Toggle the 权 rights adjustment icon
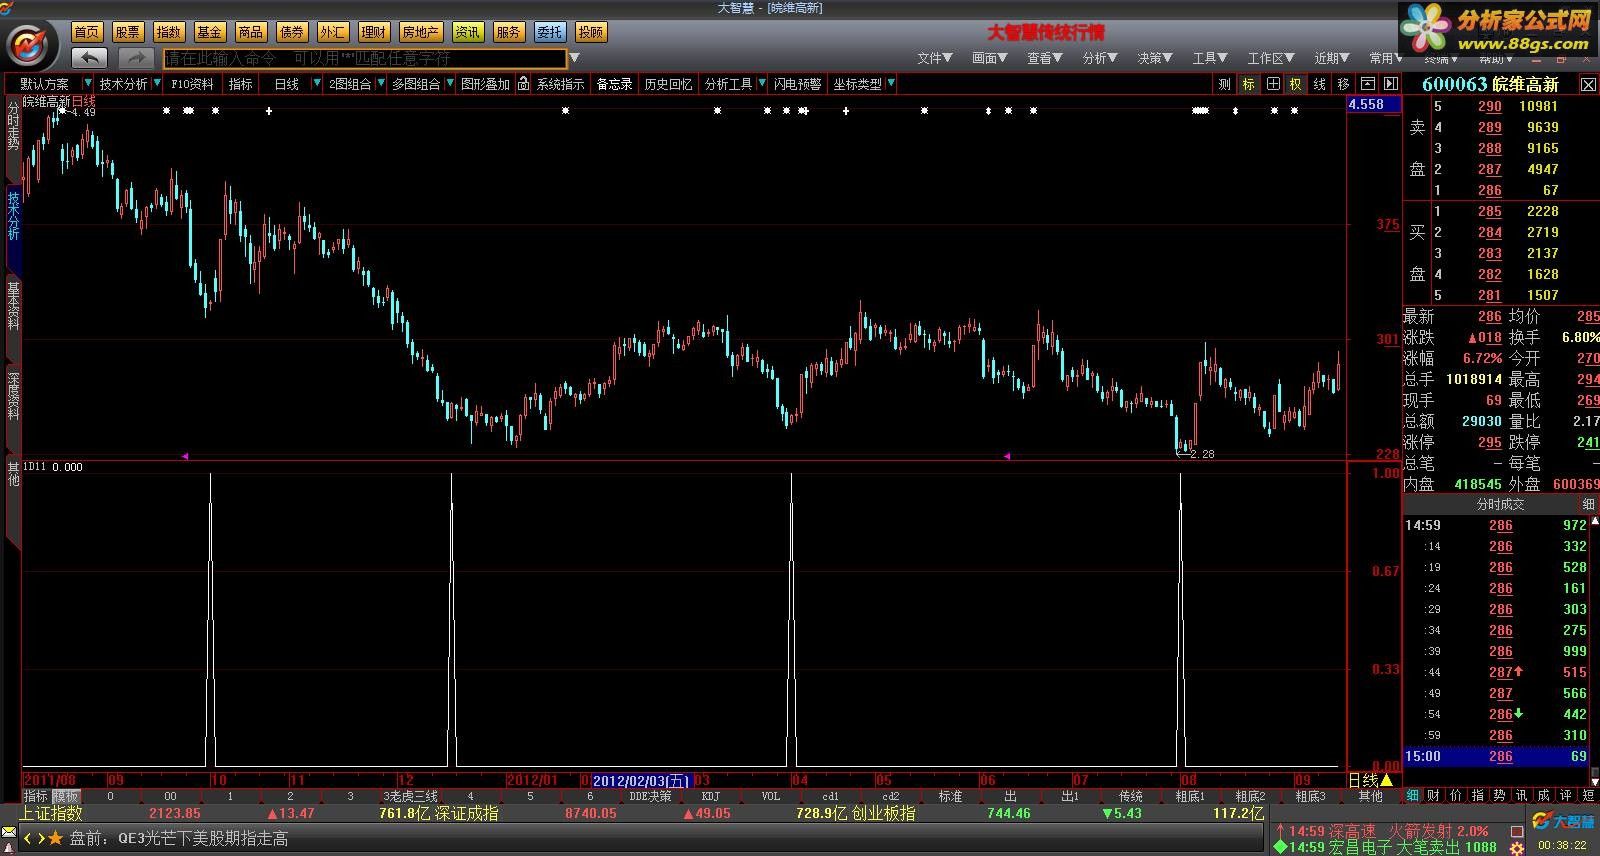The width and height of the screenshot is (1600, 856). pyautogui.click(x=1296, y=84)
